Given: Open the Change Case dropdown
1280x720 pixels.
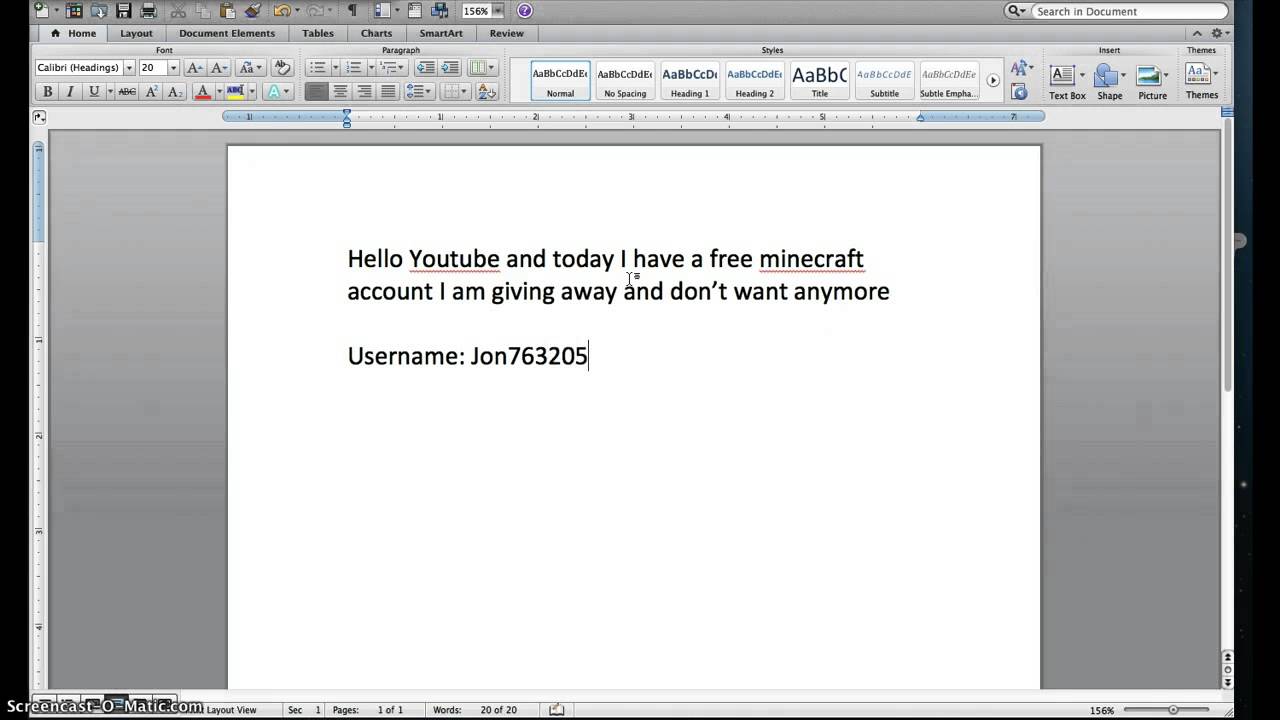Looking at the screenshot, I should click(251, 68).
